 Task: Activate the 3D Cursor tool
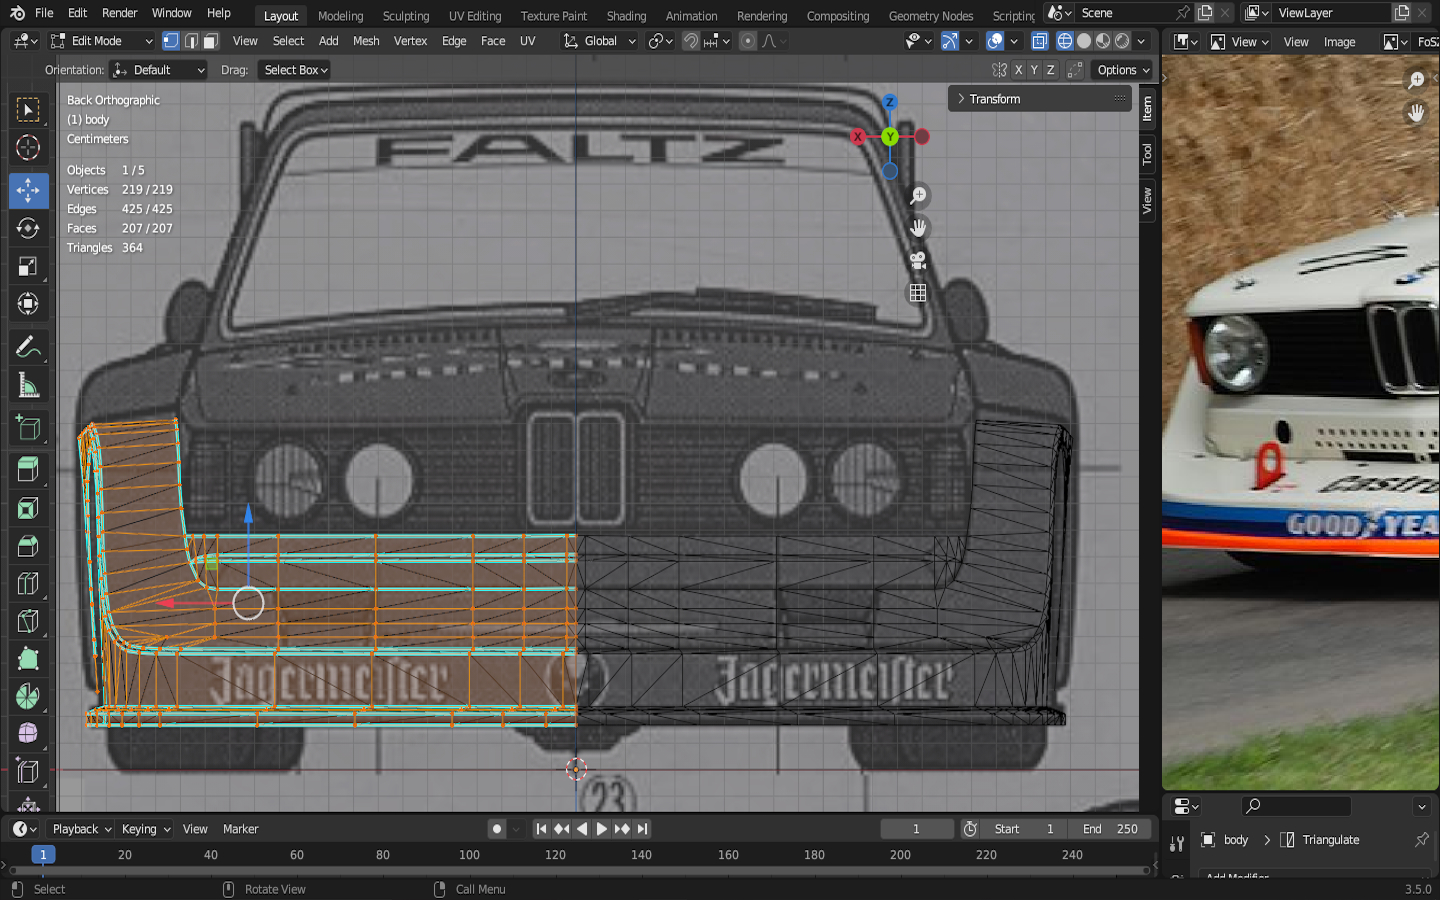28,148
